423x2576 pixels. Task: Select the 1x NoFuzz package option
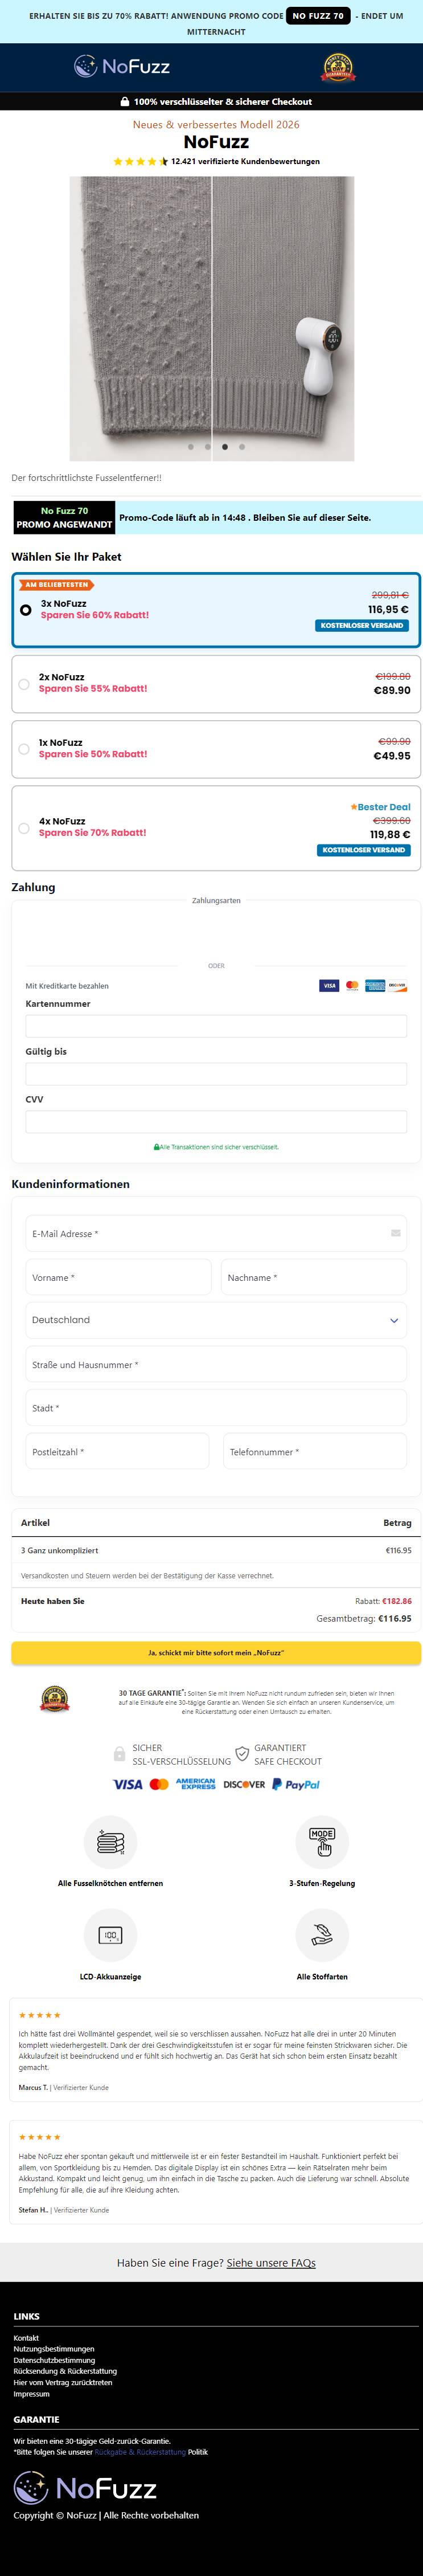(216, 749)
